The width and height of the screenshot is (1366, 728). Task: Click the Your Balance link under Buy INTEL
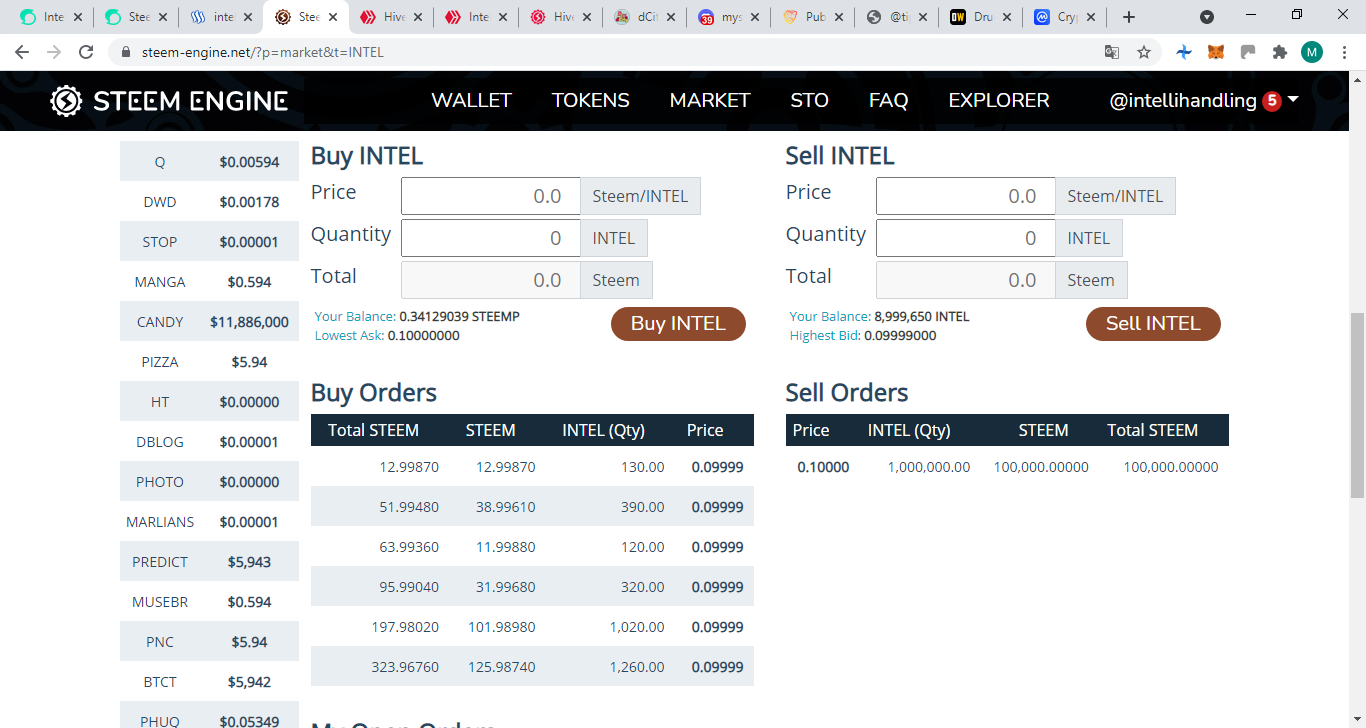(x=355, y=316)
